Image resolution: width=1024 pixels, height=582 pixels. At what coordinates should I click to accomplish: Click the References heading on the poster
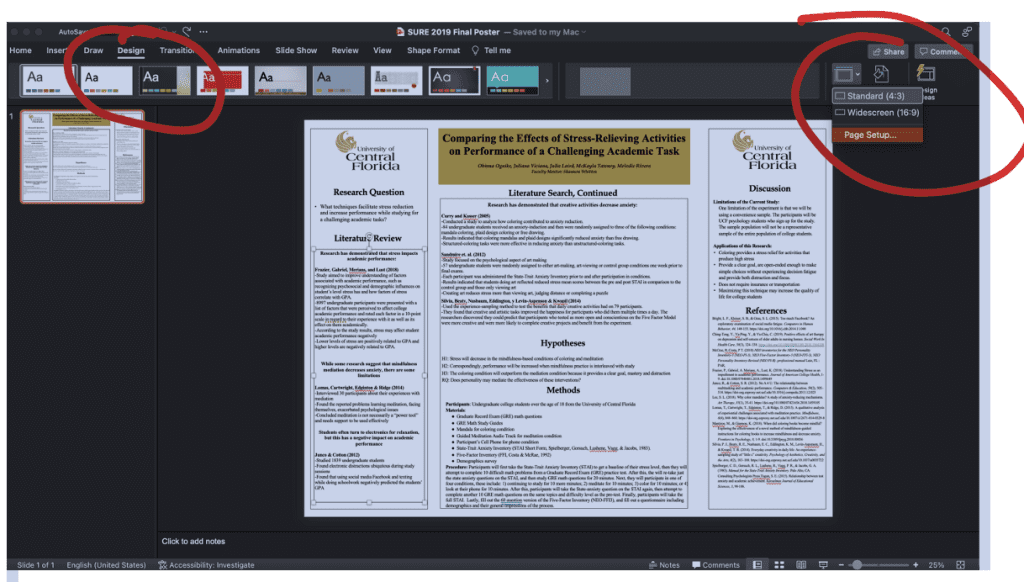(x=766, y=311)
